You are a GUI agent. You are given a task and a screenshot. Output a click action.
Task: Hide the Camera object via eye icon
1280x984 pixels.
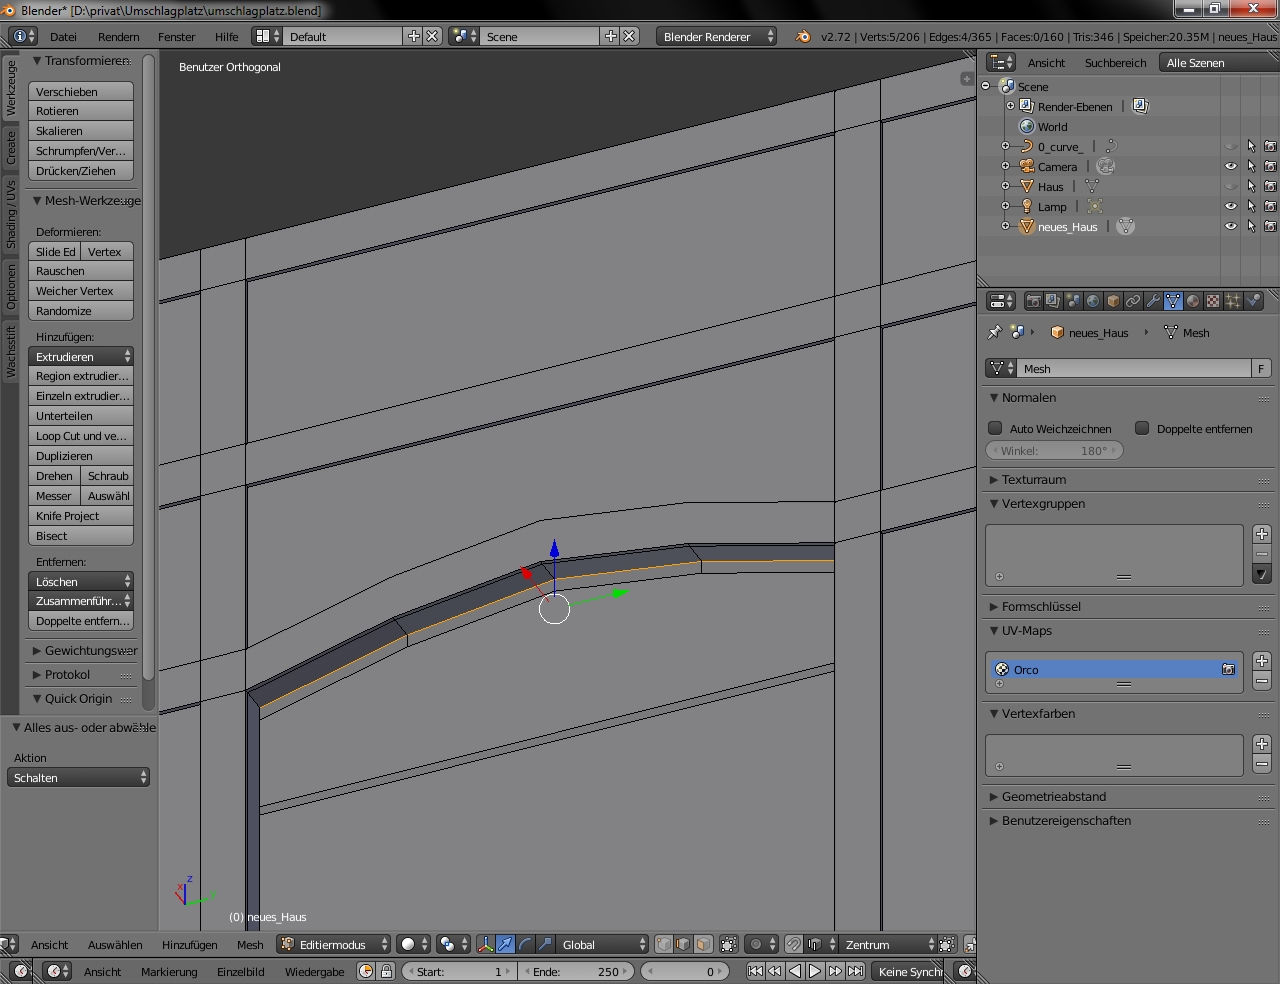pyautogui.click(x=1231, y=167)
